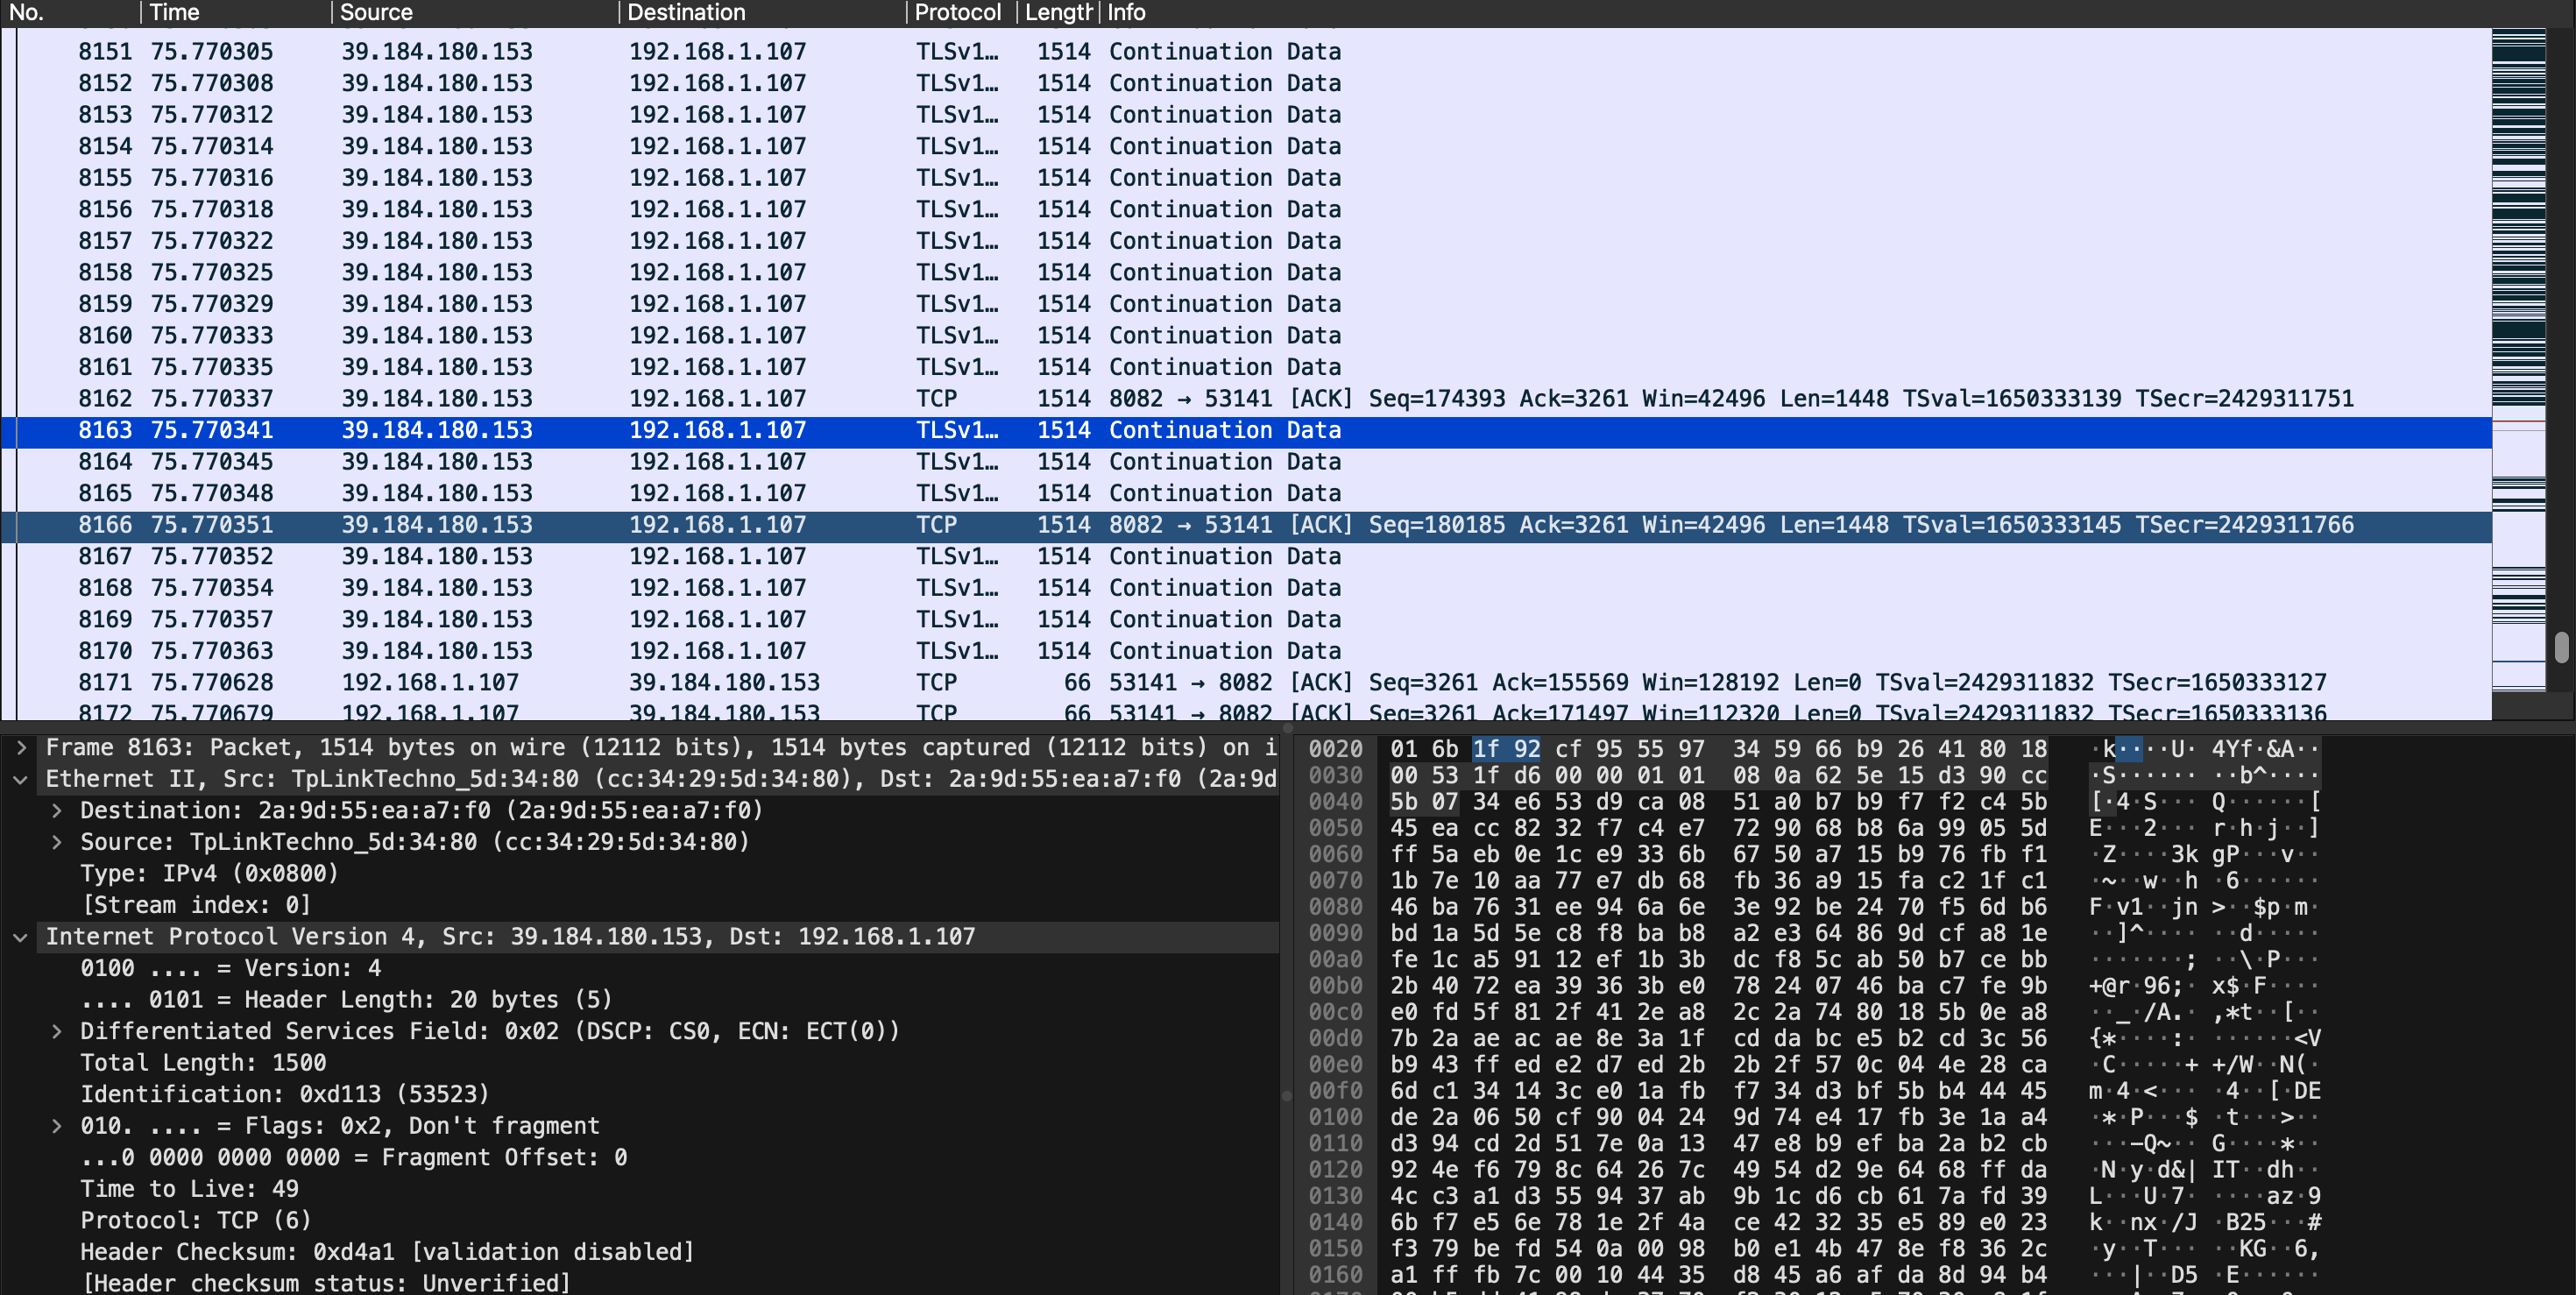Expand the Ethernet Destination field
The image size is (2576, 1295).
point(57,810)
